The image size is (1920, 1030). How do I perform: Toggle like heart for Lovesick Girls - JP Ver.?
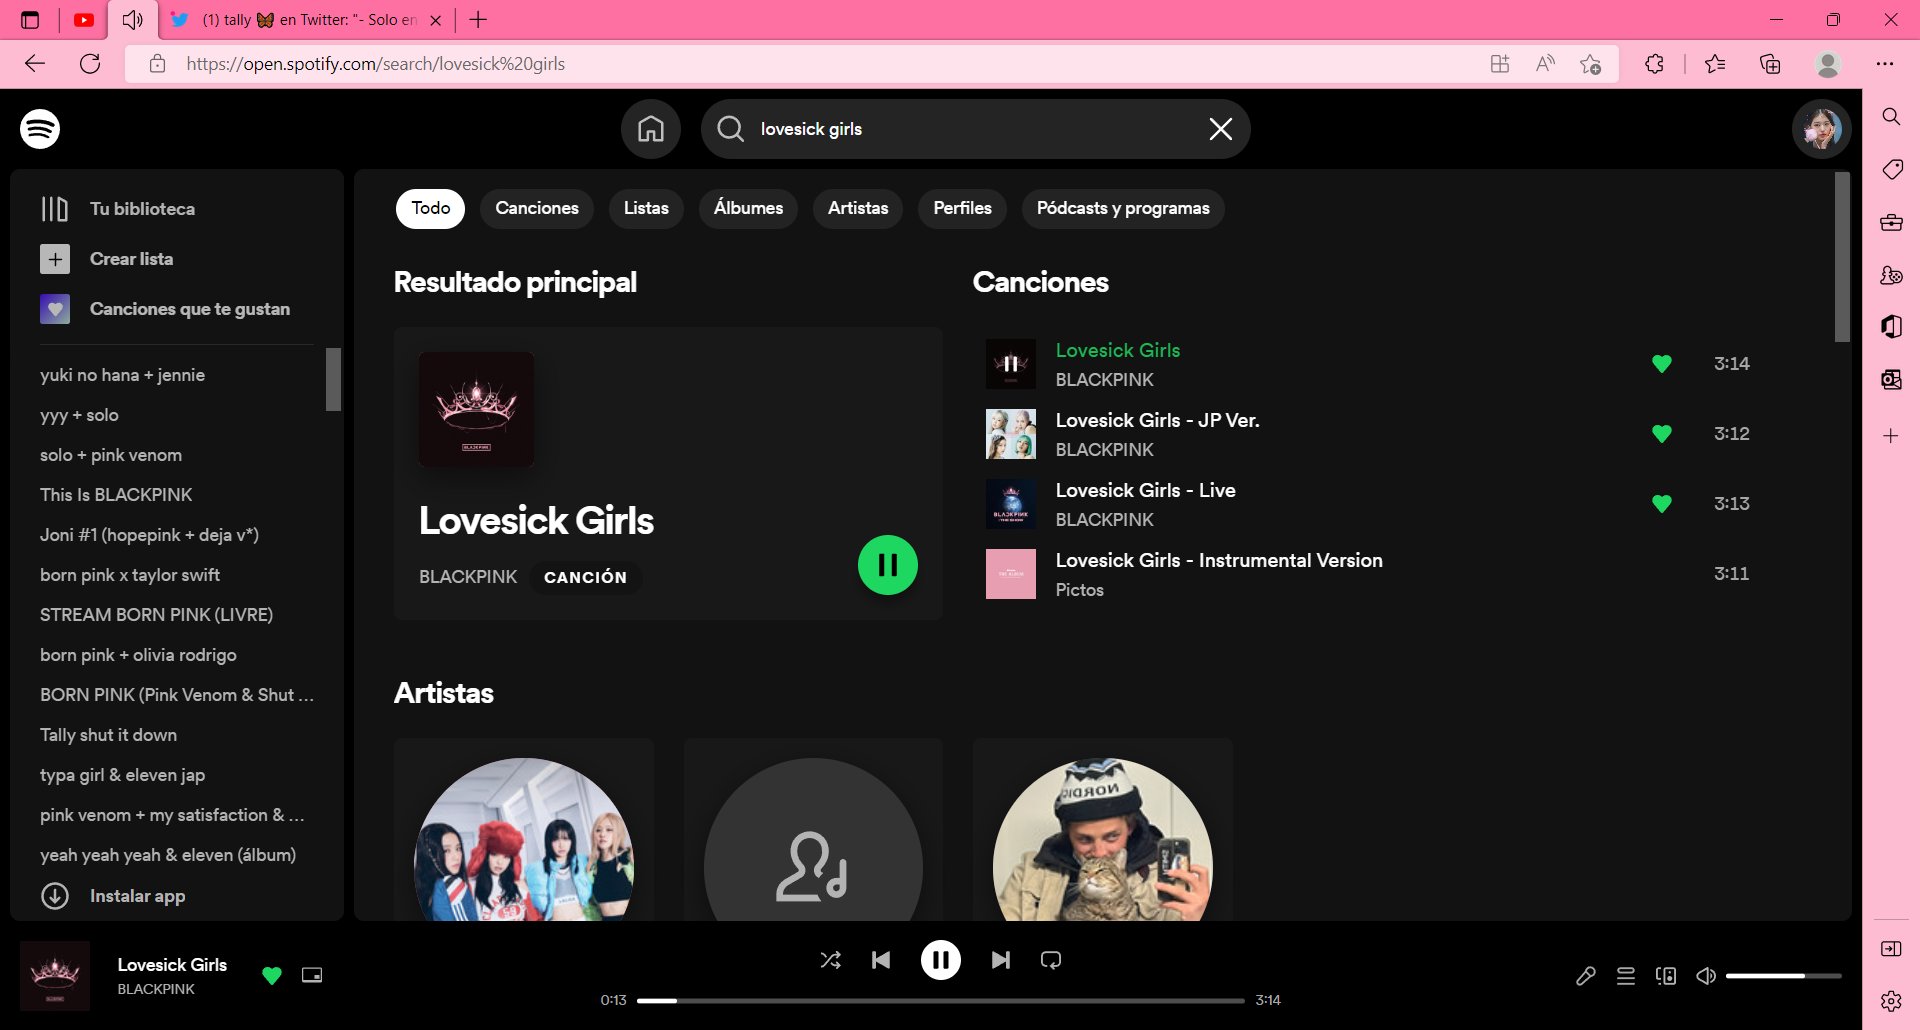(1662, 434)
